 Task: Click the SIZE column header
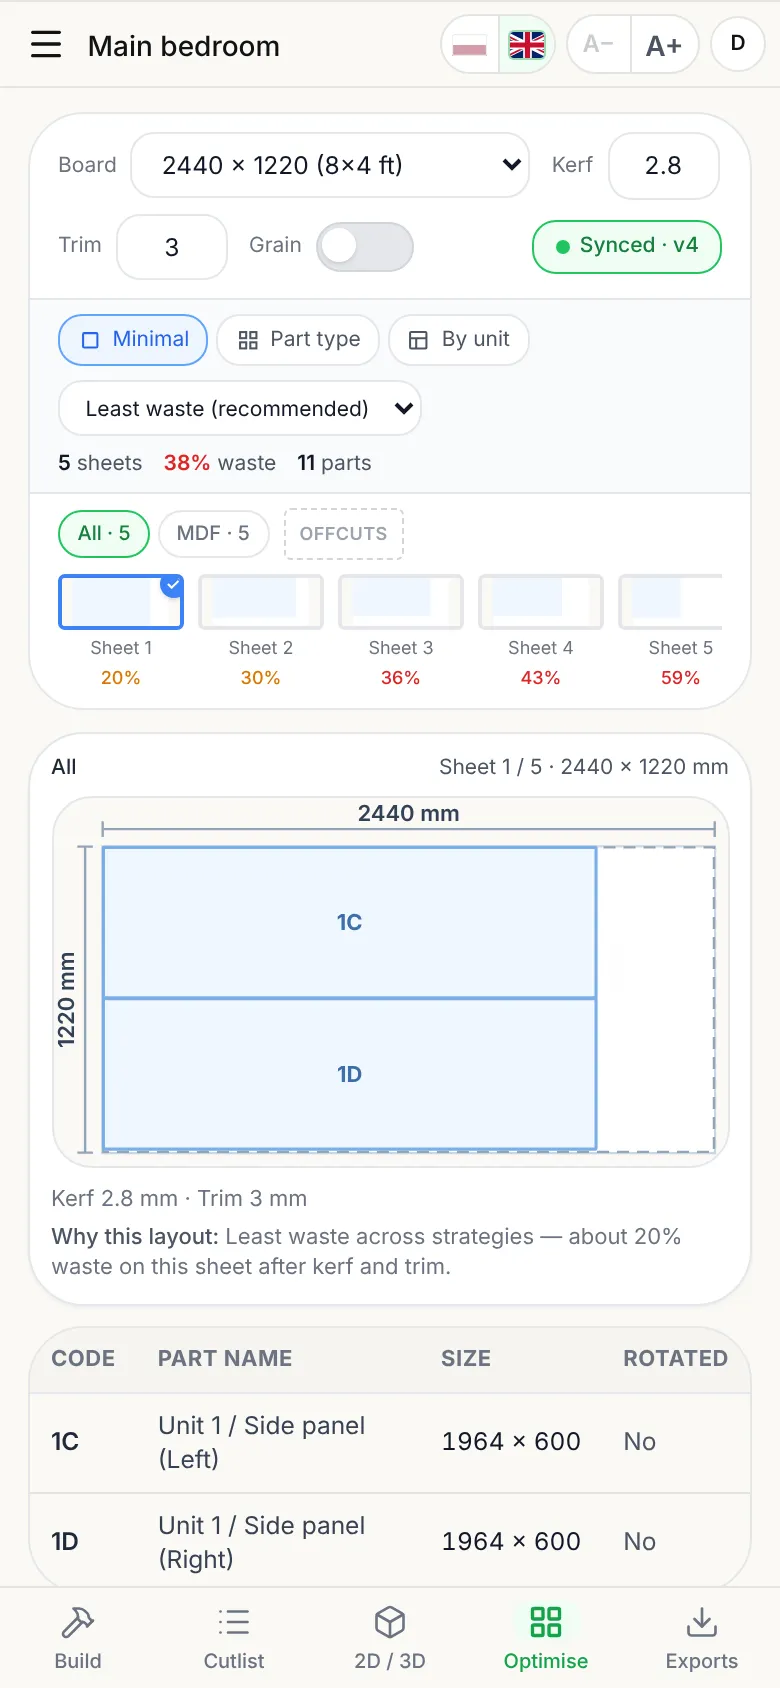pyautogui.click(x=466, y=1358)
